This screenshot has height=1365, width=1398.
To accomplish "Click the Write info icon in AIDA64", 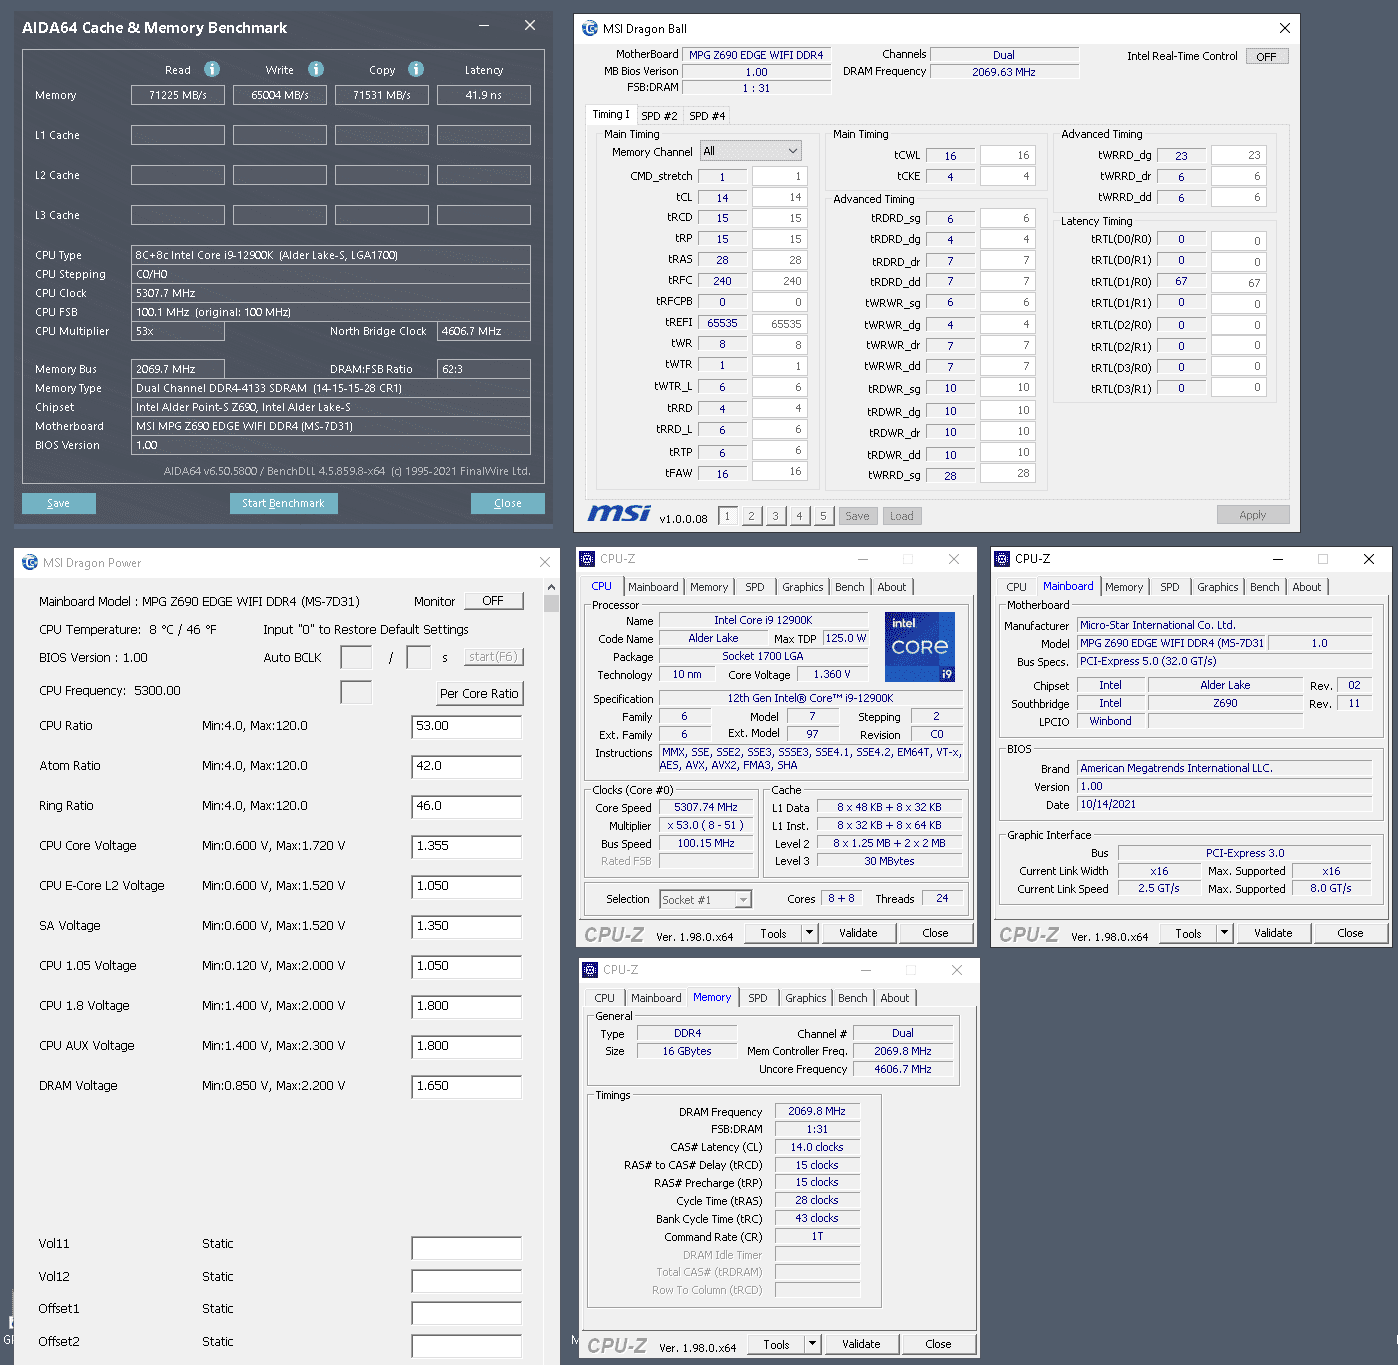I will point(316,69).
